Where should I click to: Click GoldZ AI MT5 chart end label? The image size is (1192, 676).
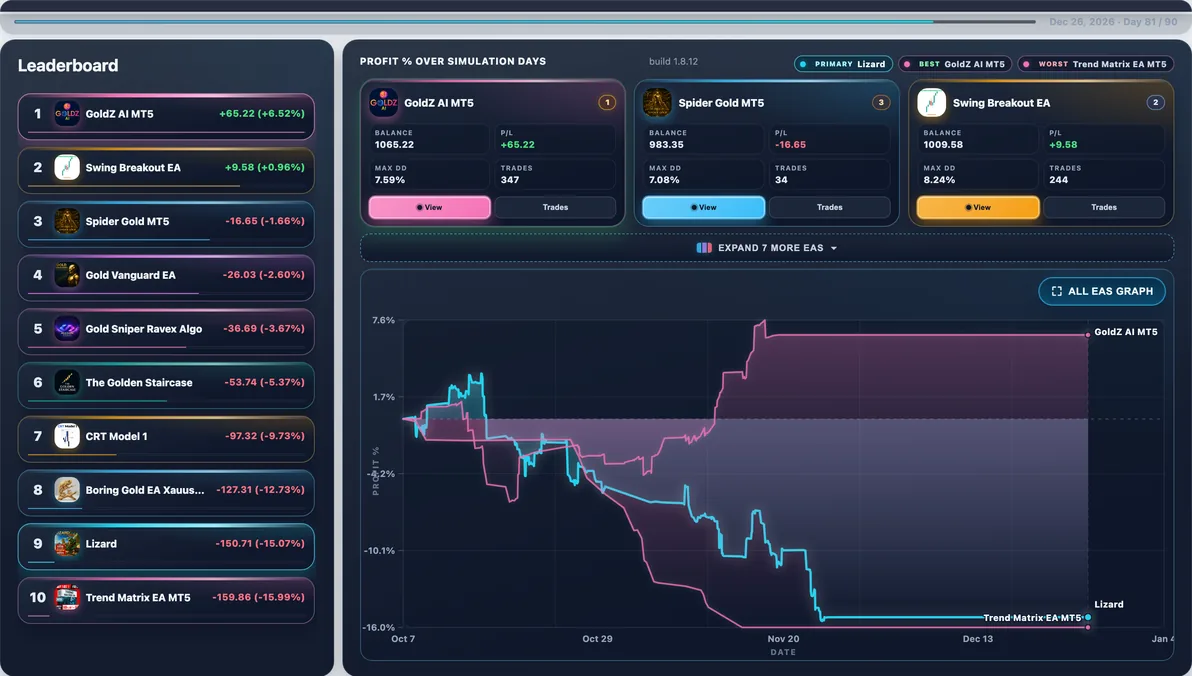click(1125, 332)
